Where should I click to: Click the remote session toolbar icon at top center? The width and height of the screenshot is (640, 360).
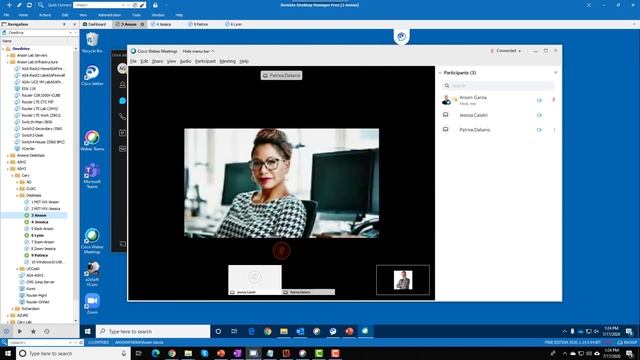[x=401, y=37]
